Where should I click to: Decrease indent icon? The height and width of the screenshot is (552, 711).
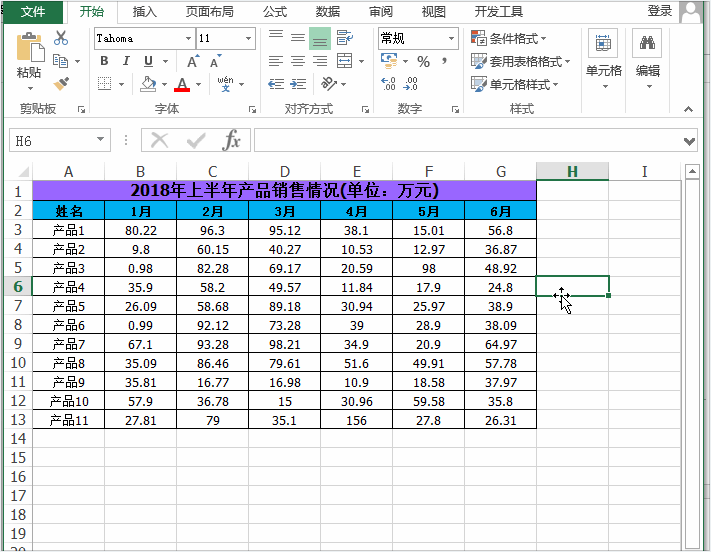276,84
